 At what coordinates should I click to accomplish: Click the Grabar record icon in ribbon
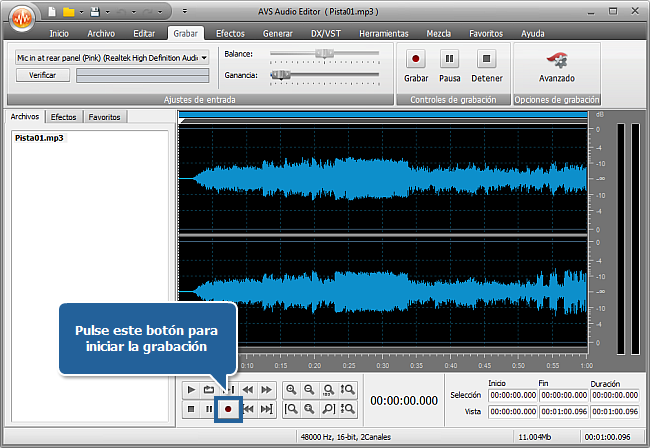coord(415,59)
